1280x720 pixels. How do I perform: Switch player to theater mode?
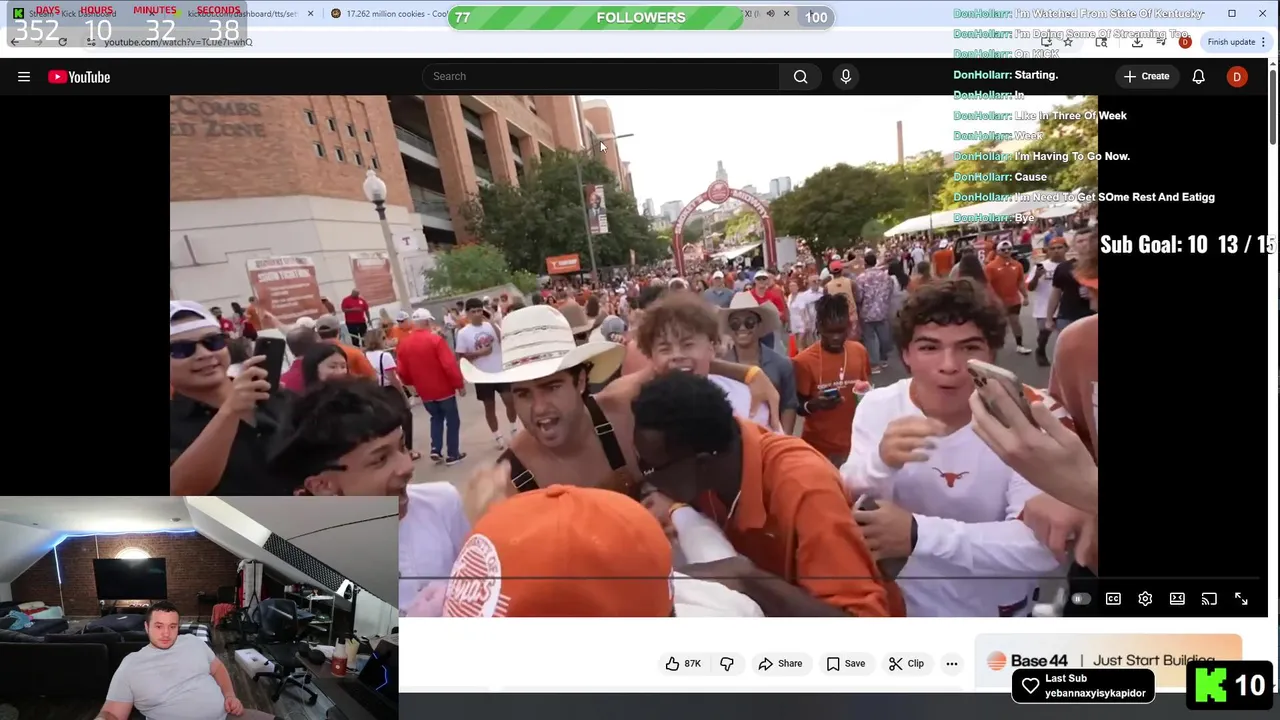tap(1177, 599)
